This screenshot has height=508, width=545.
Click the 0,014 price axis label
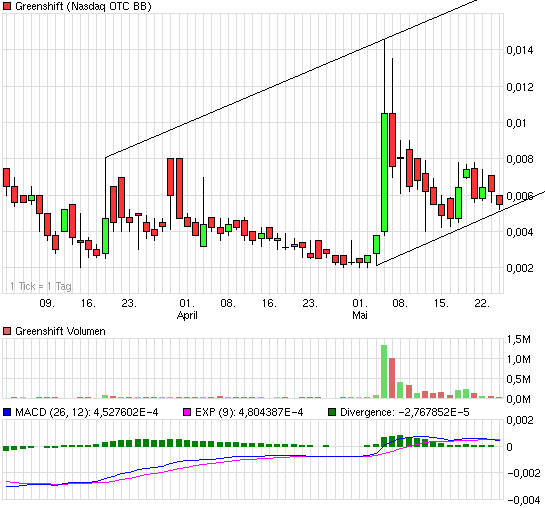point(520,50)
